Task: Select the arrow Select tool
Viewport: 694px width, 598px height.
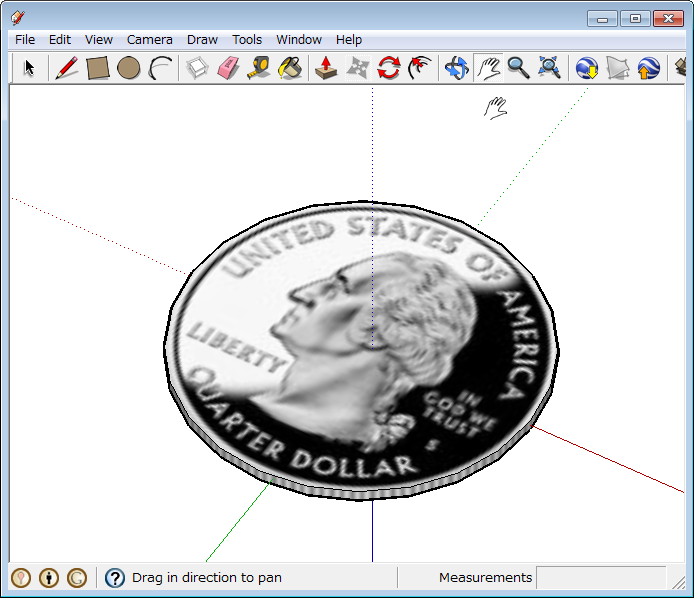Action: click(29, 68)
